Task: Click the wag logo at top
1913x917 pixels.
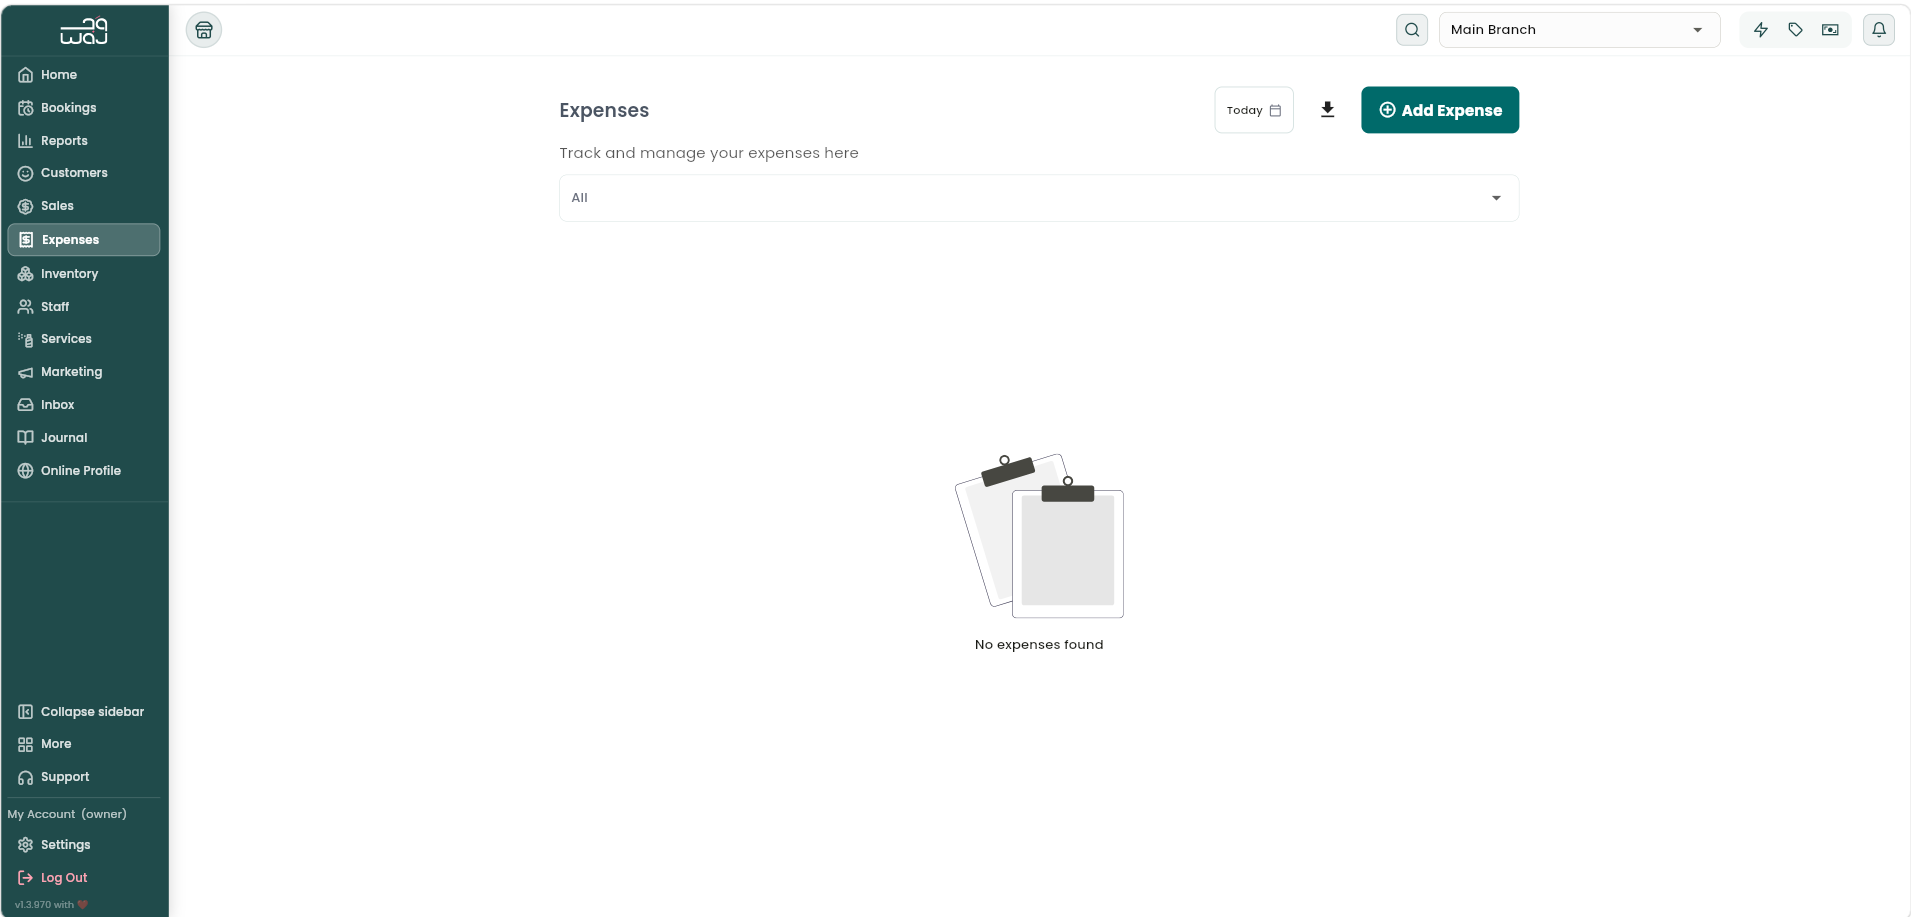Action: (84, 31)
